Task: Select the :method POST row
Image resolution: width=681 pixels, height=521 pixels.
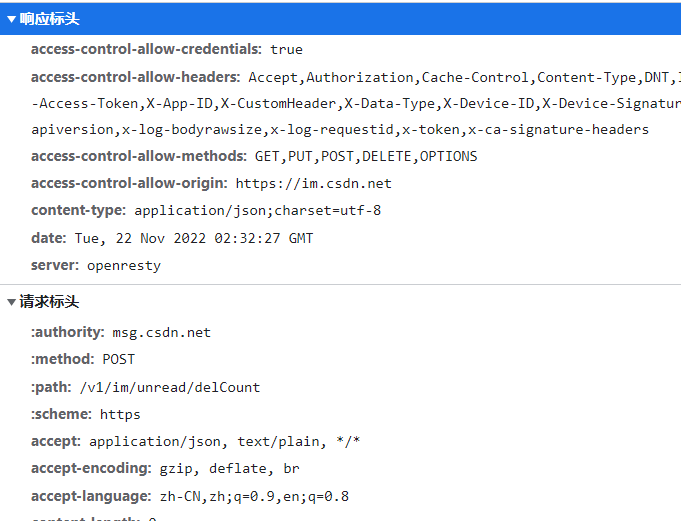Action: pos(83,359)
